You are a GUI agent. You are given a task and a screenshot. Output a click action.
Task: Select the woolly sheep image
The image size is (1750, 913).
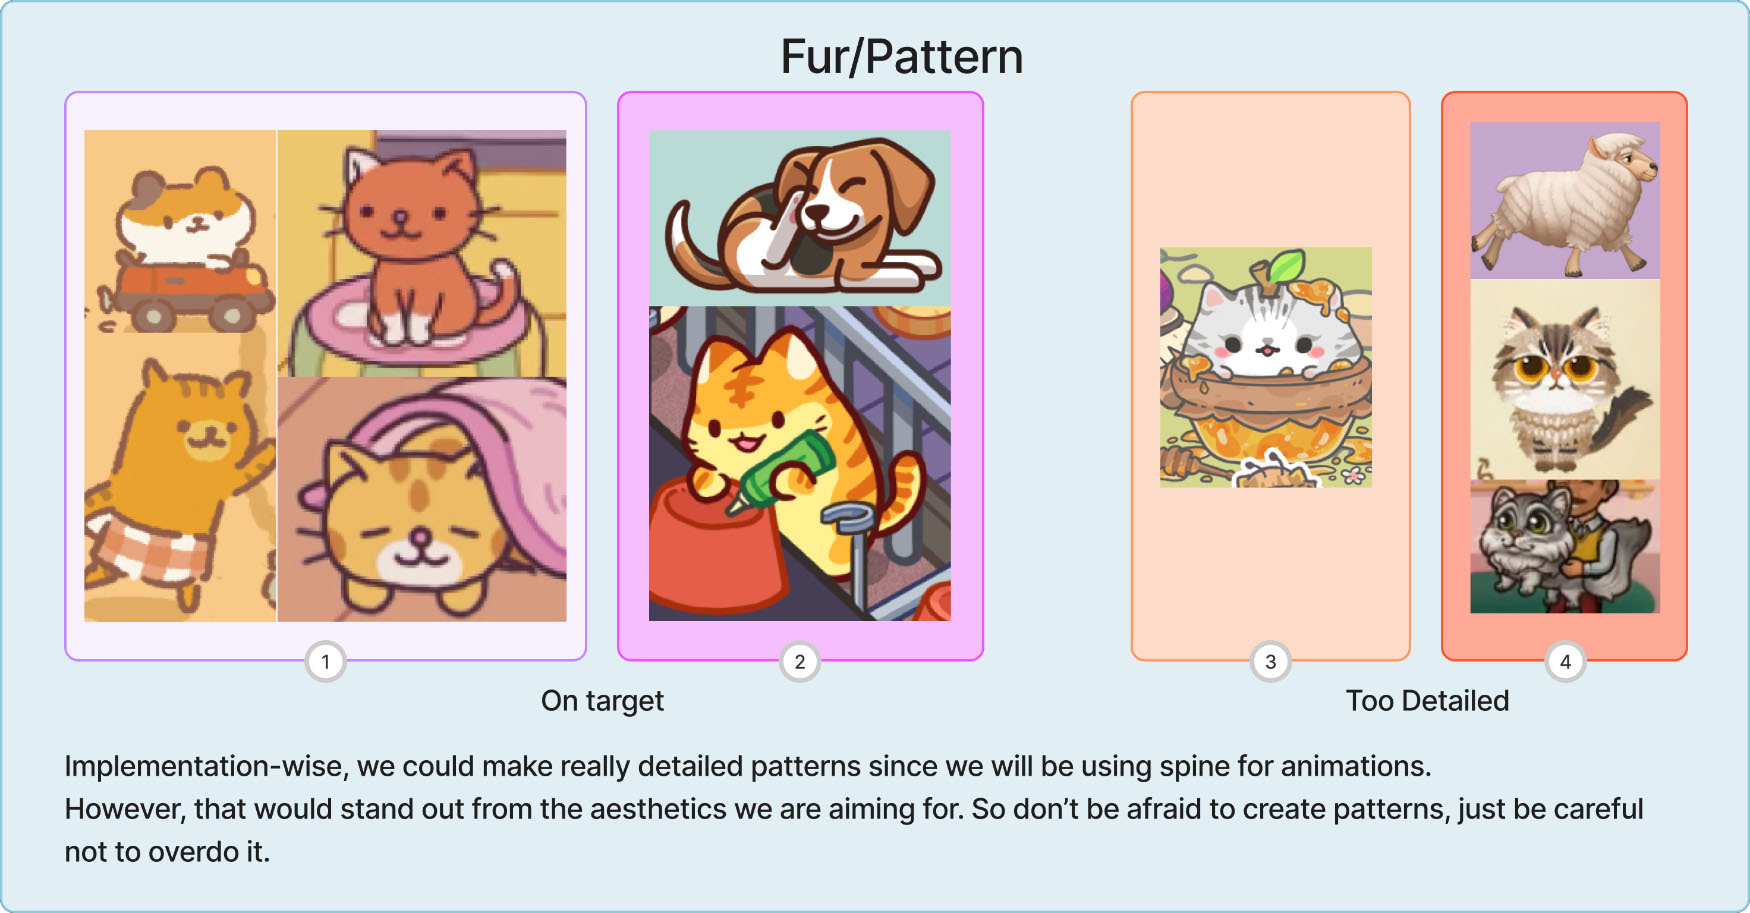click(x=1565, y=200)
